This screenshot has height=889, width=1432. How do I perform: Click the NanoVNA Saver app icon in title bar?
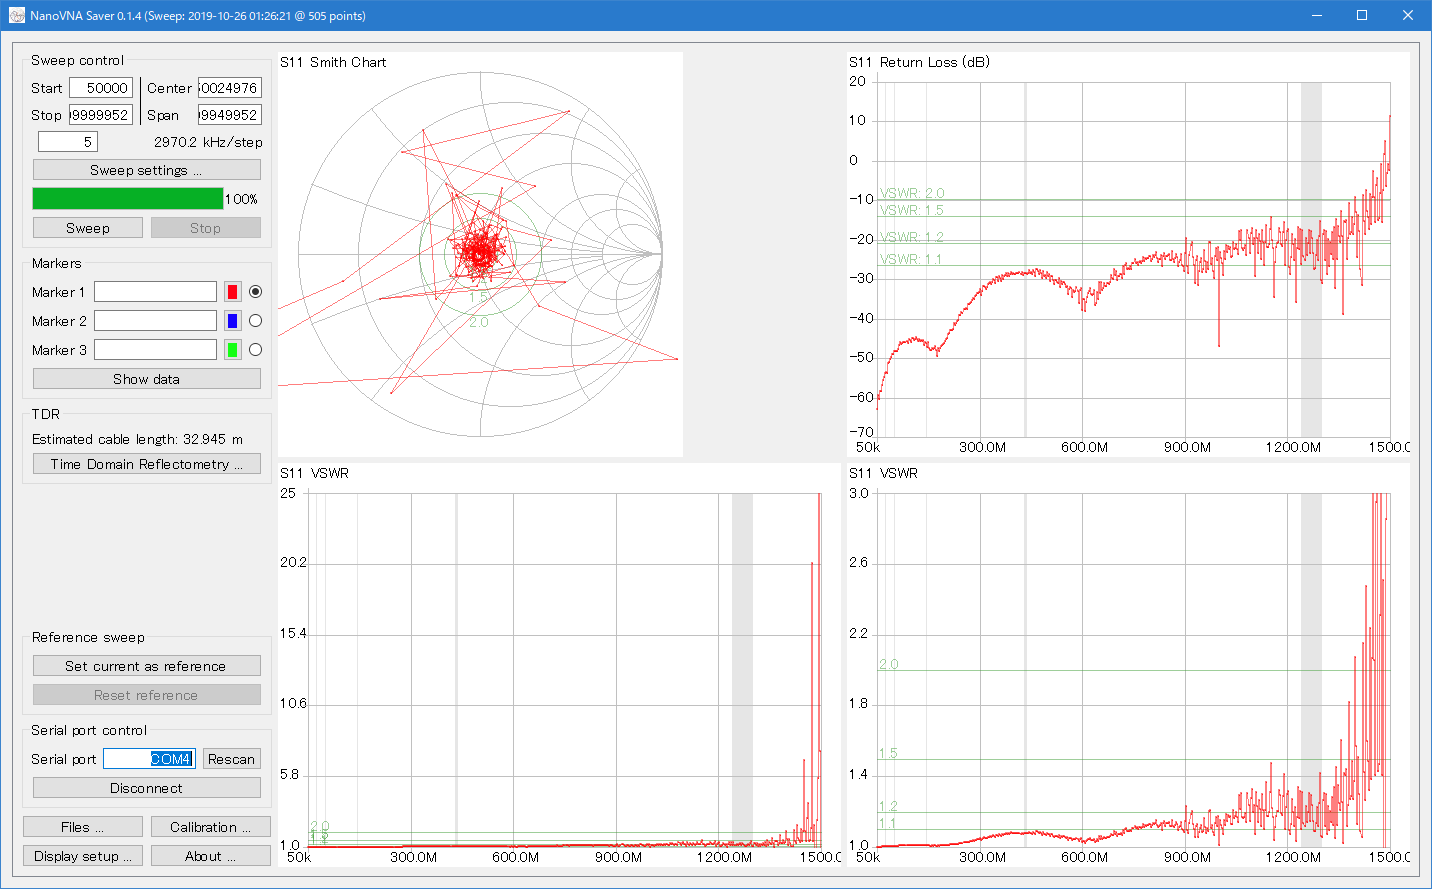[x=16, y=15]
